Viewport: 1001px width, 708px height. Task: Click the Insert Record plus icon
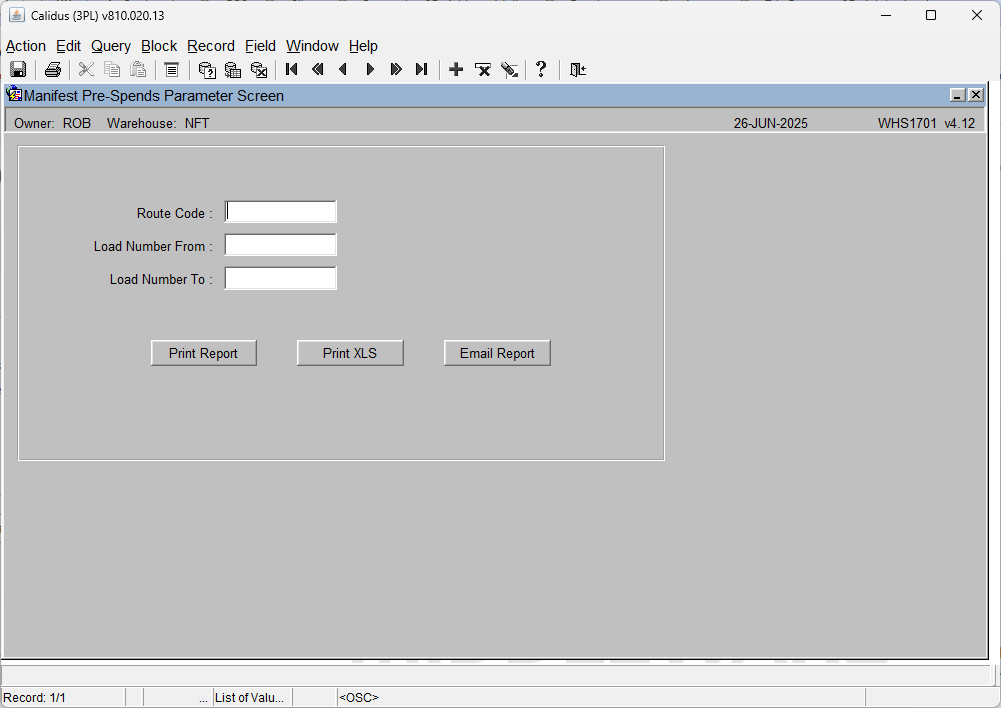pos(456,69)
